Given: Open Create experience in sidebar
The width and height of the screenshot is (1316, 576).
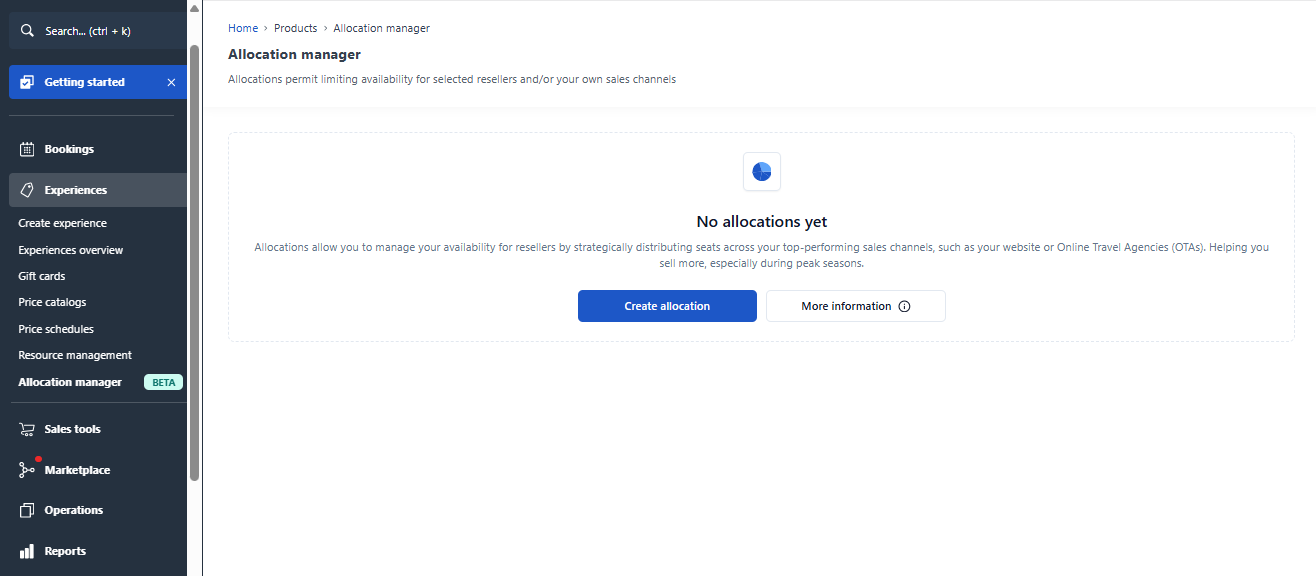Looking at the screenshot, I should click(x=62, y=223).
